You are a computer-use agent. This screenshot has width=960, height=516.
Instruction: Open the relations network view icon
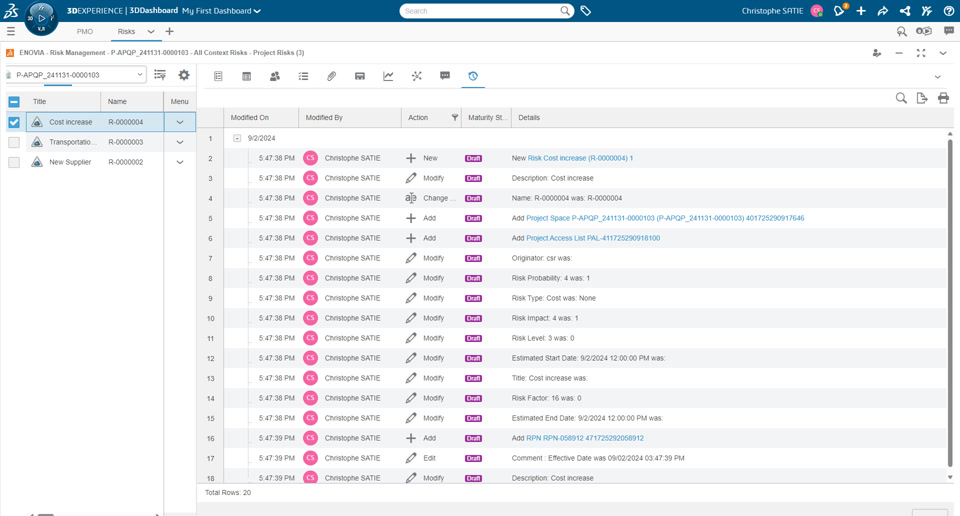point(416,76)
